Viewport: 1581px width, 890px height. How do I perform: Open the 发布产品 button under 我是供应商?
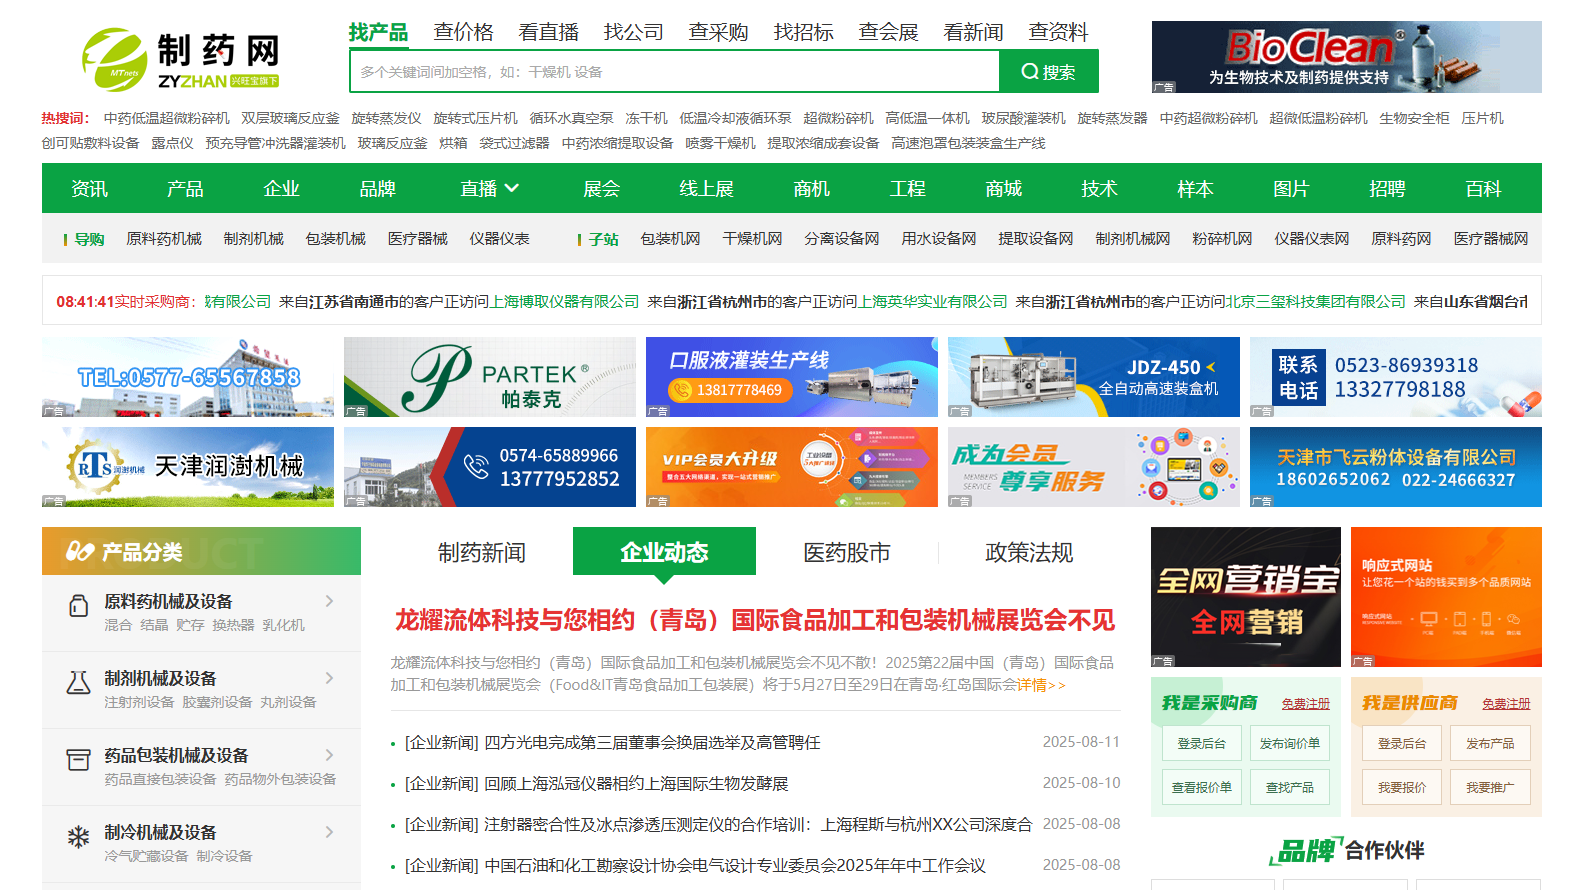coord(1489,743)
